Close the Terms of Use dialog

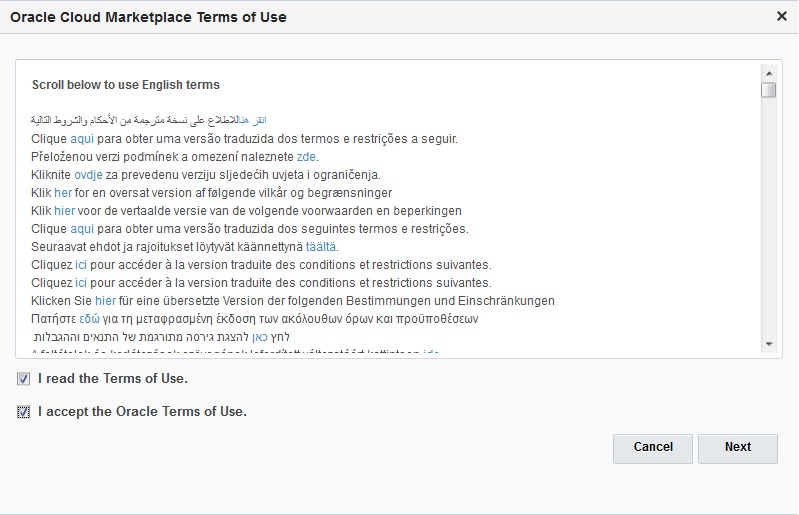pyautogui.click(x=781, y=16)
